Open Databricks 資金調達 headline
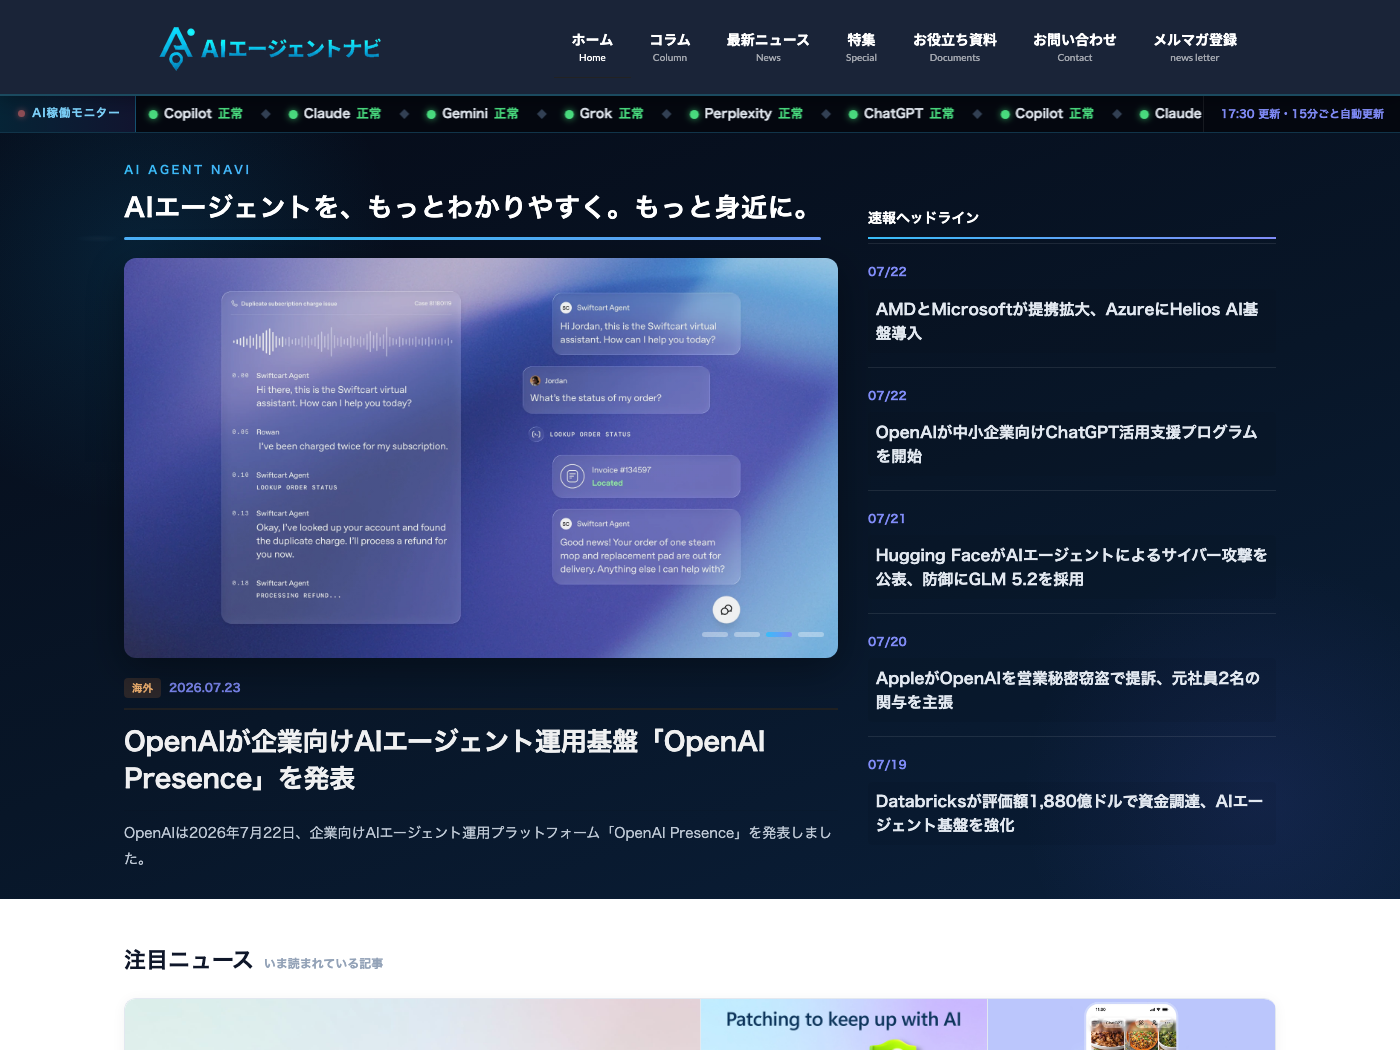Image resolution: width=1400 pixels, height=1050 pixels. tap(1069, 813)
